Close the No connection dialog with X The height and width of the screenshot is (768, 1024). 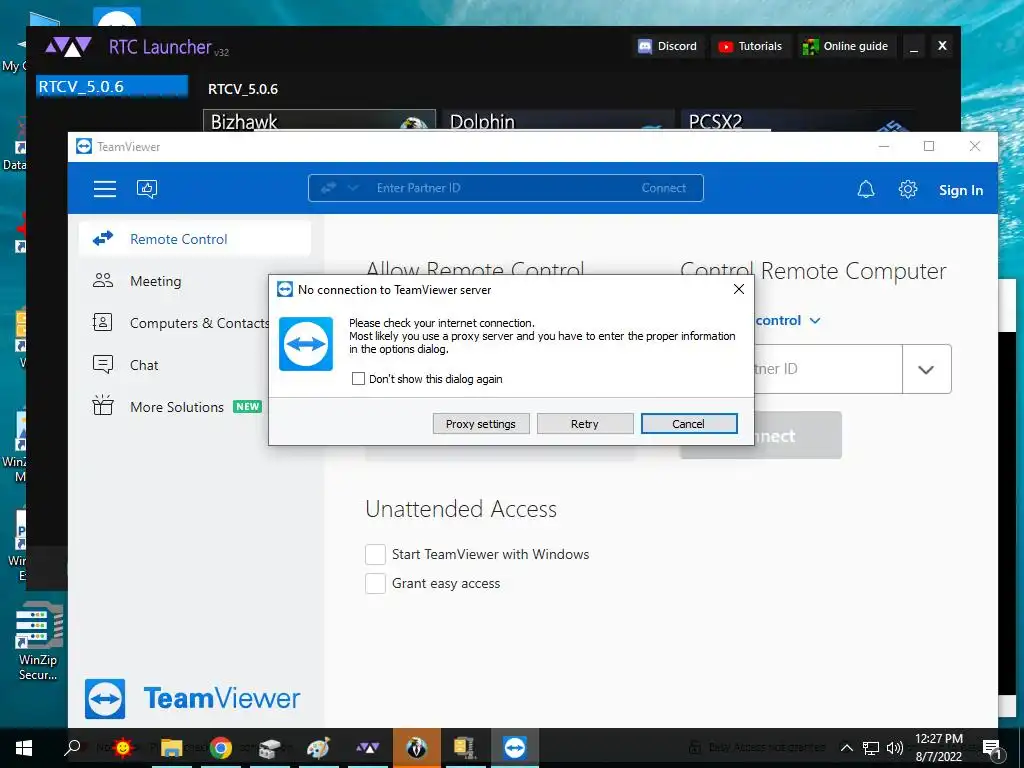739,289
